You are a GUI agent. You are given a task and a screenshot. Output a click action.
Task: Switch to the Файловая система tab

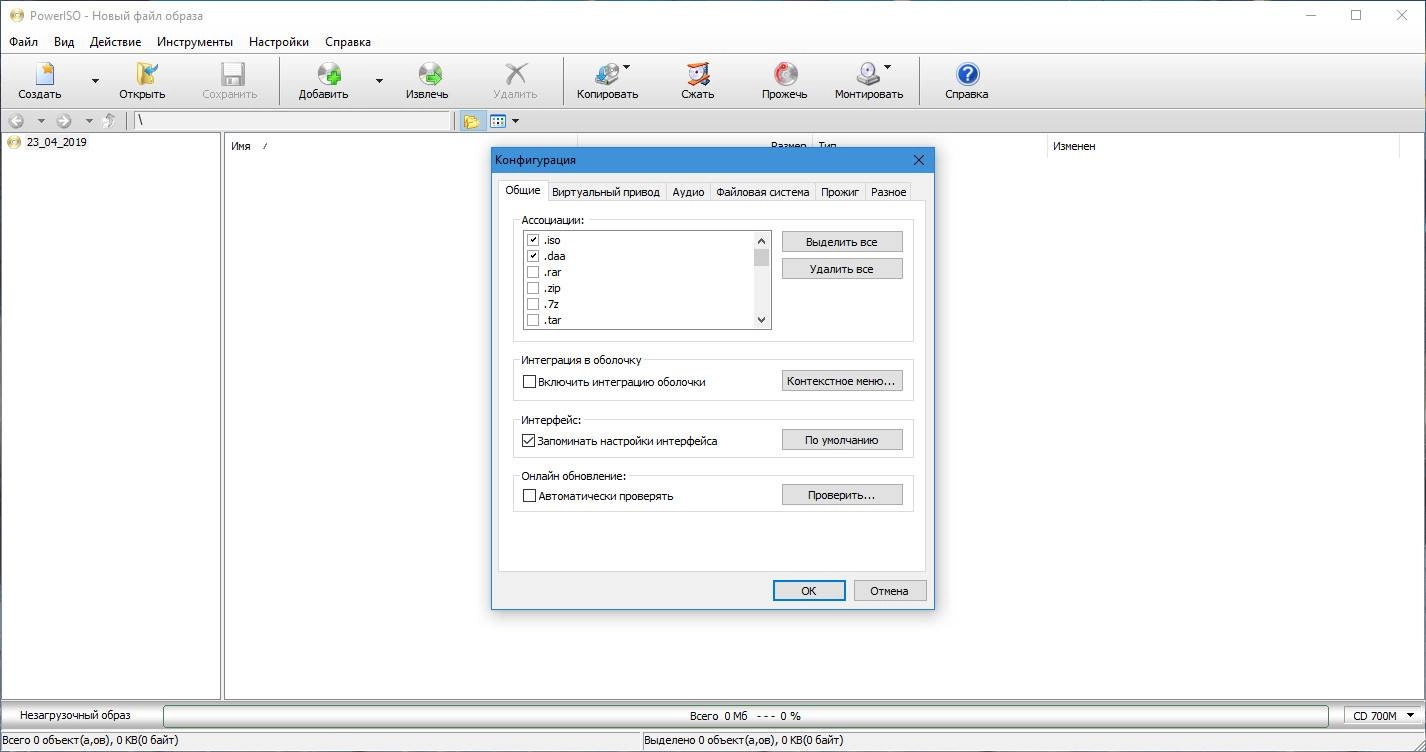[763, 192]
